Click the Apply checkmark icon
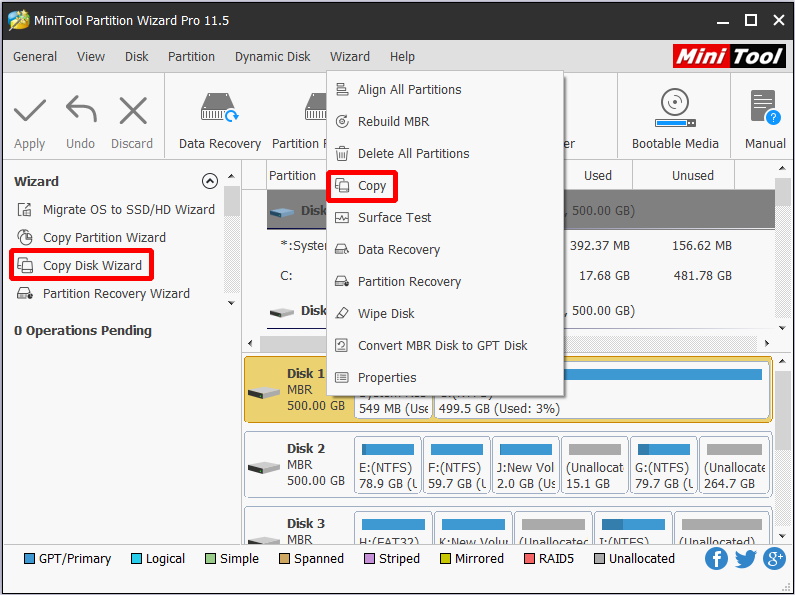Screen dimensions: 795x595 pyautogui.click(x=30, y=110)
